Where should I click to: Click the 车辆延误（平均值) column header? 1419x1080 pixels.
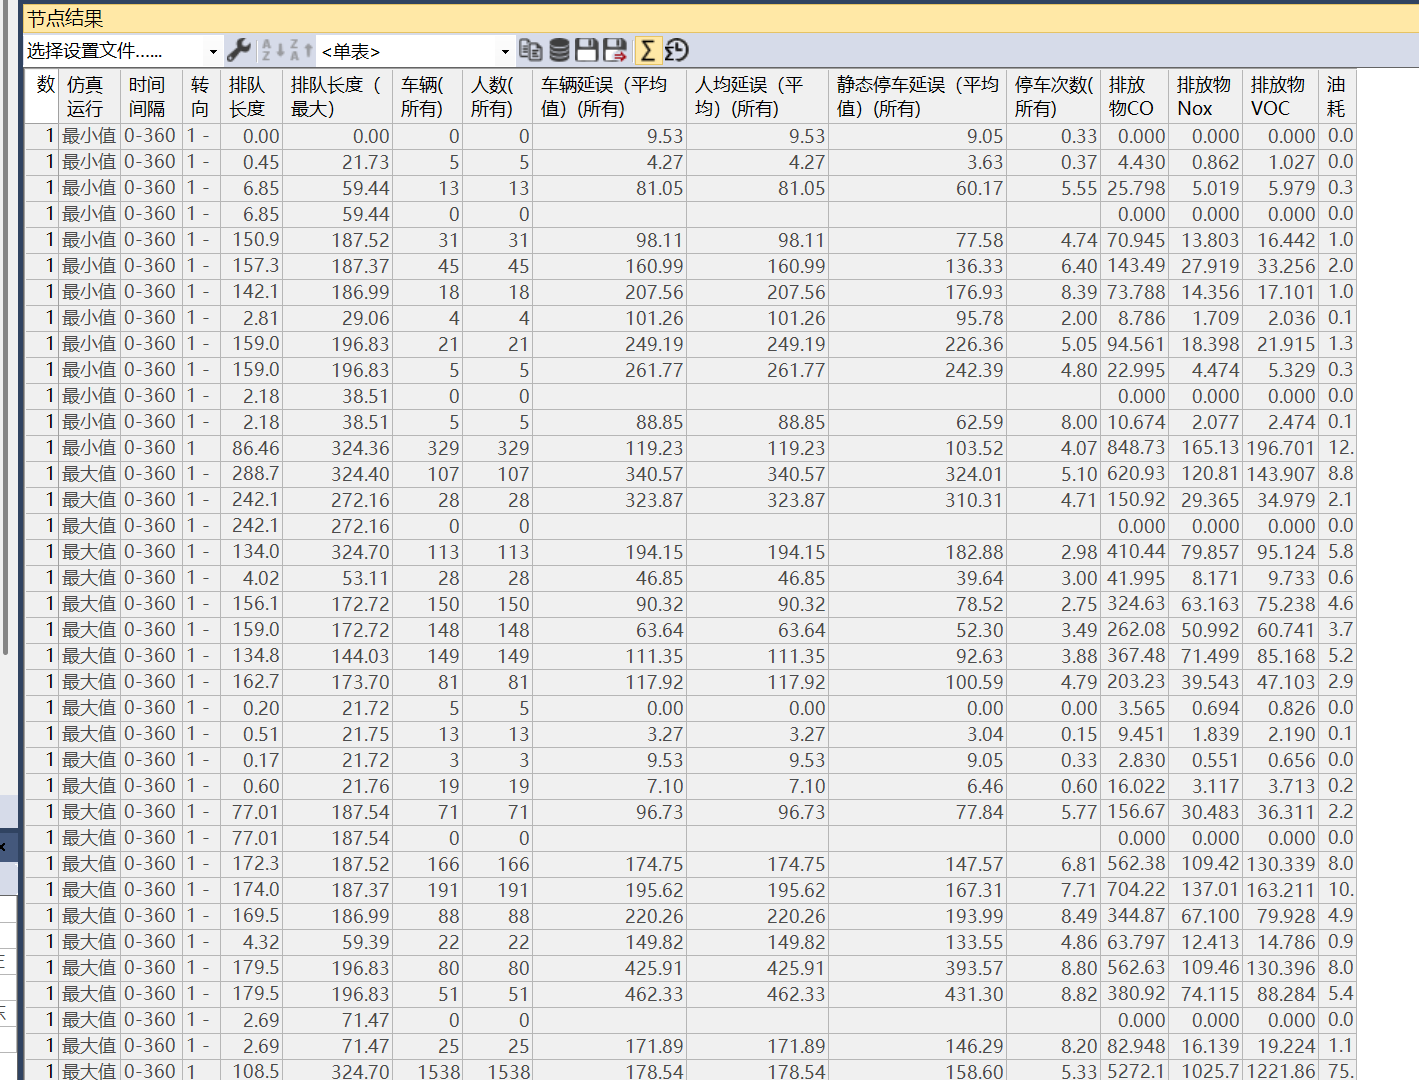(610, 97)
